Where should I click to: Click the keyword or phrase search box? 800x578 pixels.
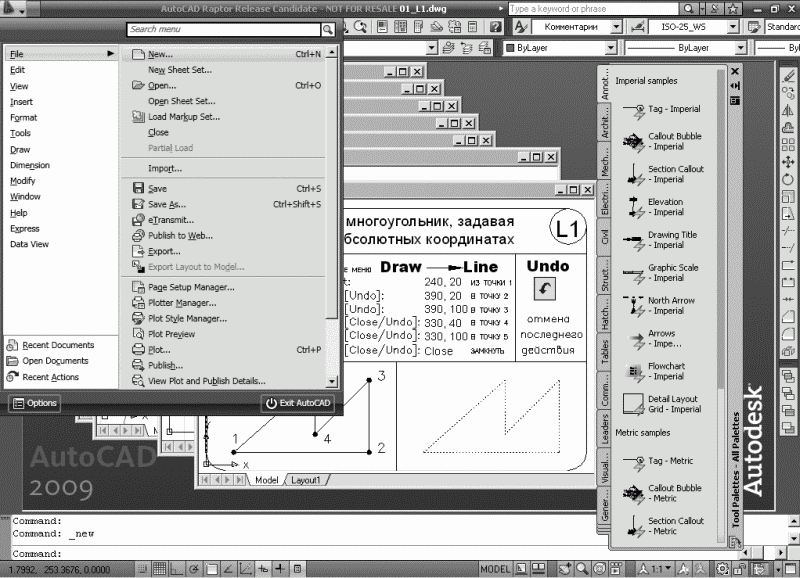point(594,9)
